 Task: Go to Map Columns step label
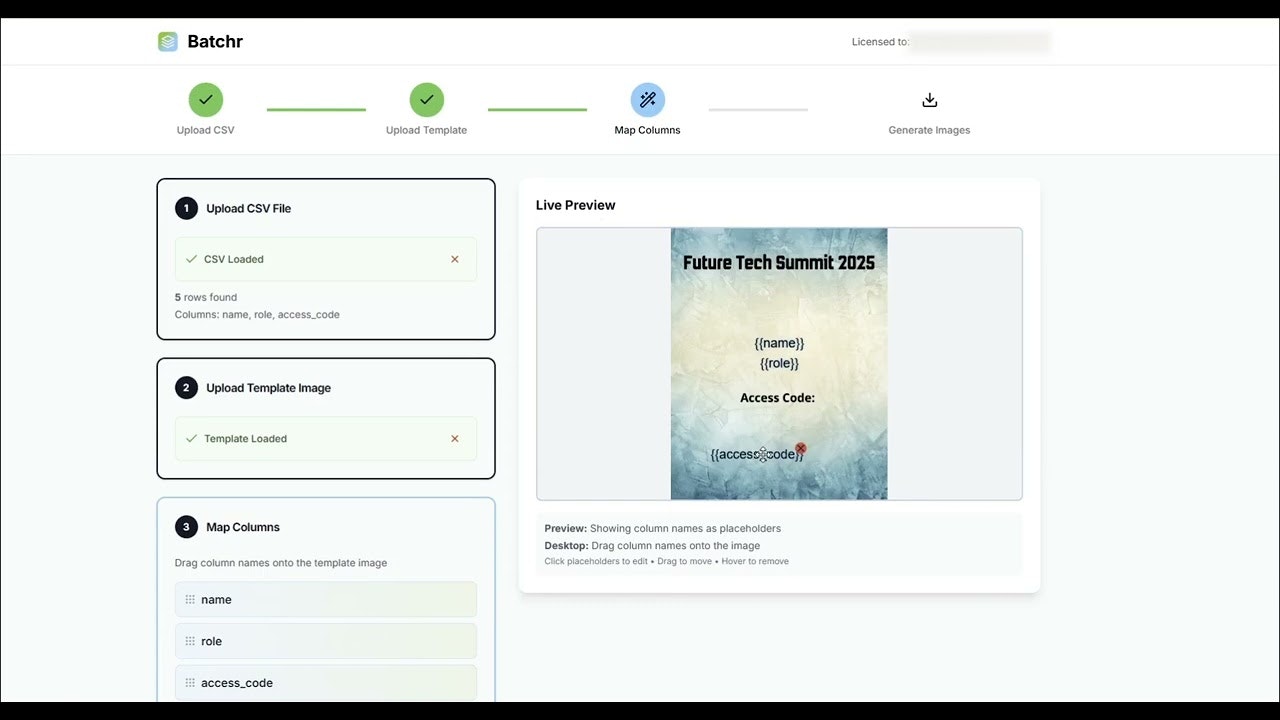pos(648,130)
